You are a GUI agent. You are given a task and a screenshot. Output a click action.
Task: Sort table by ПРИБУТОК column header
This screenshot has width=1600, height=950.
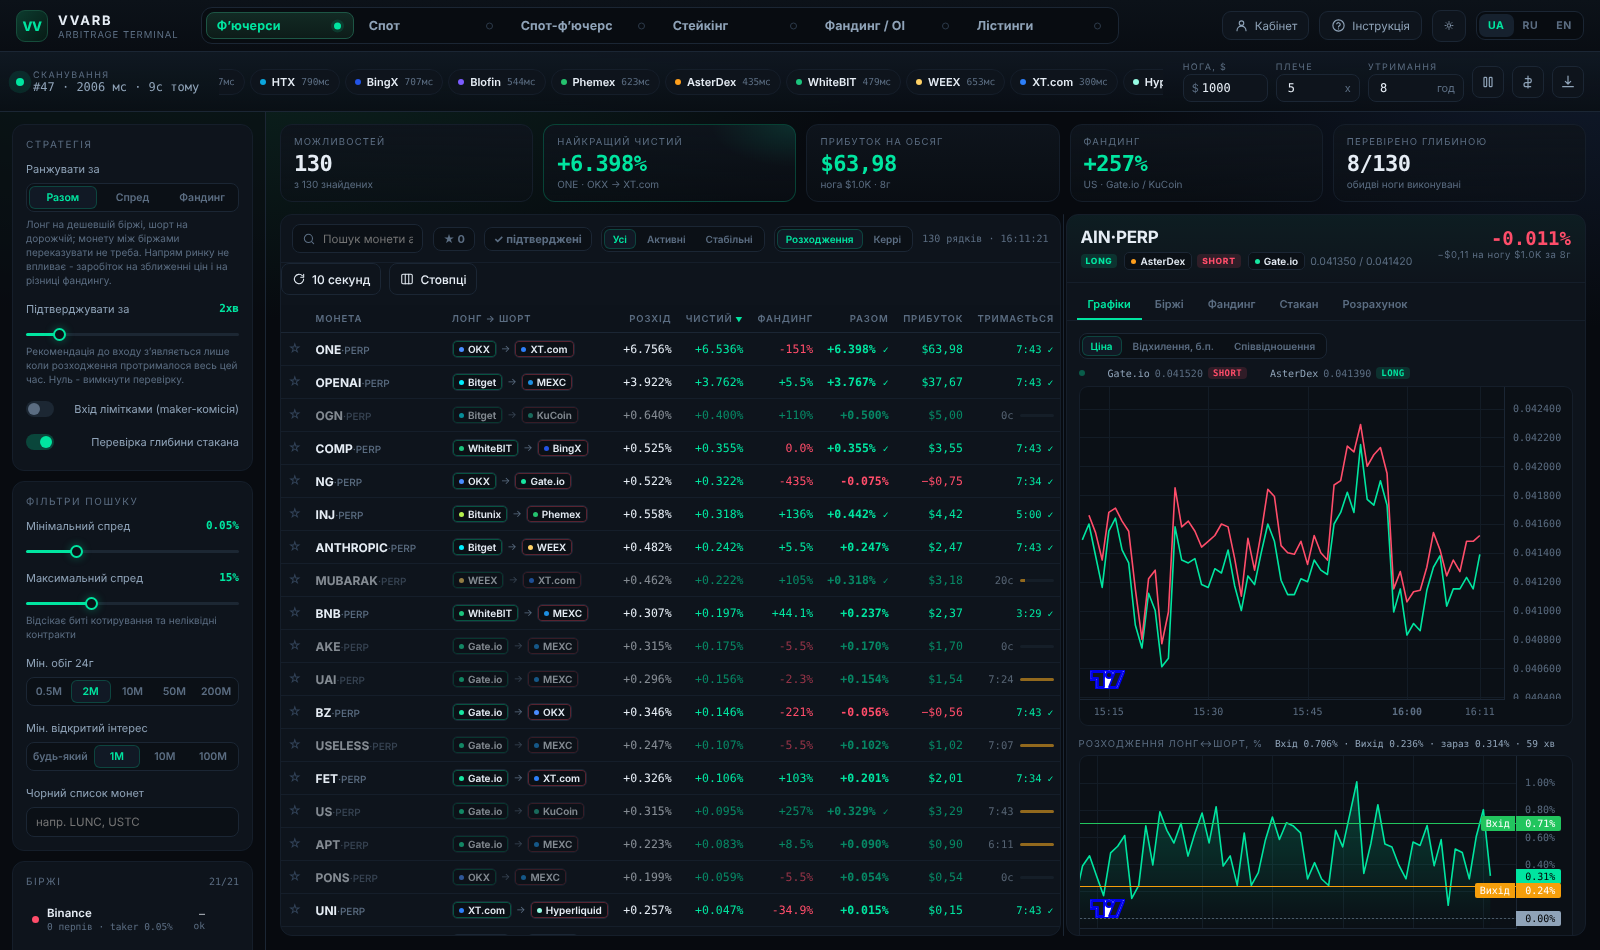933,319
